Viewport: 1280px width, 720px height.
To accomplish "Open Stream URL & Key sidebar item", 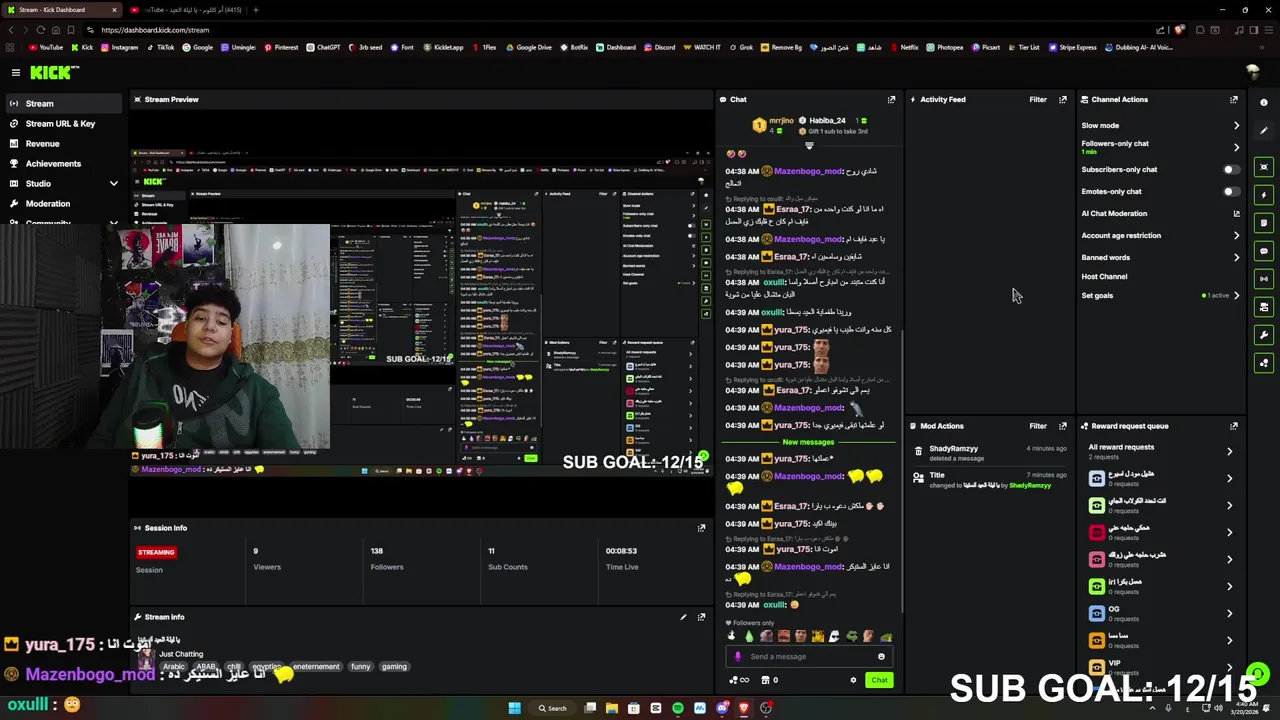I will click(64, 124).
